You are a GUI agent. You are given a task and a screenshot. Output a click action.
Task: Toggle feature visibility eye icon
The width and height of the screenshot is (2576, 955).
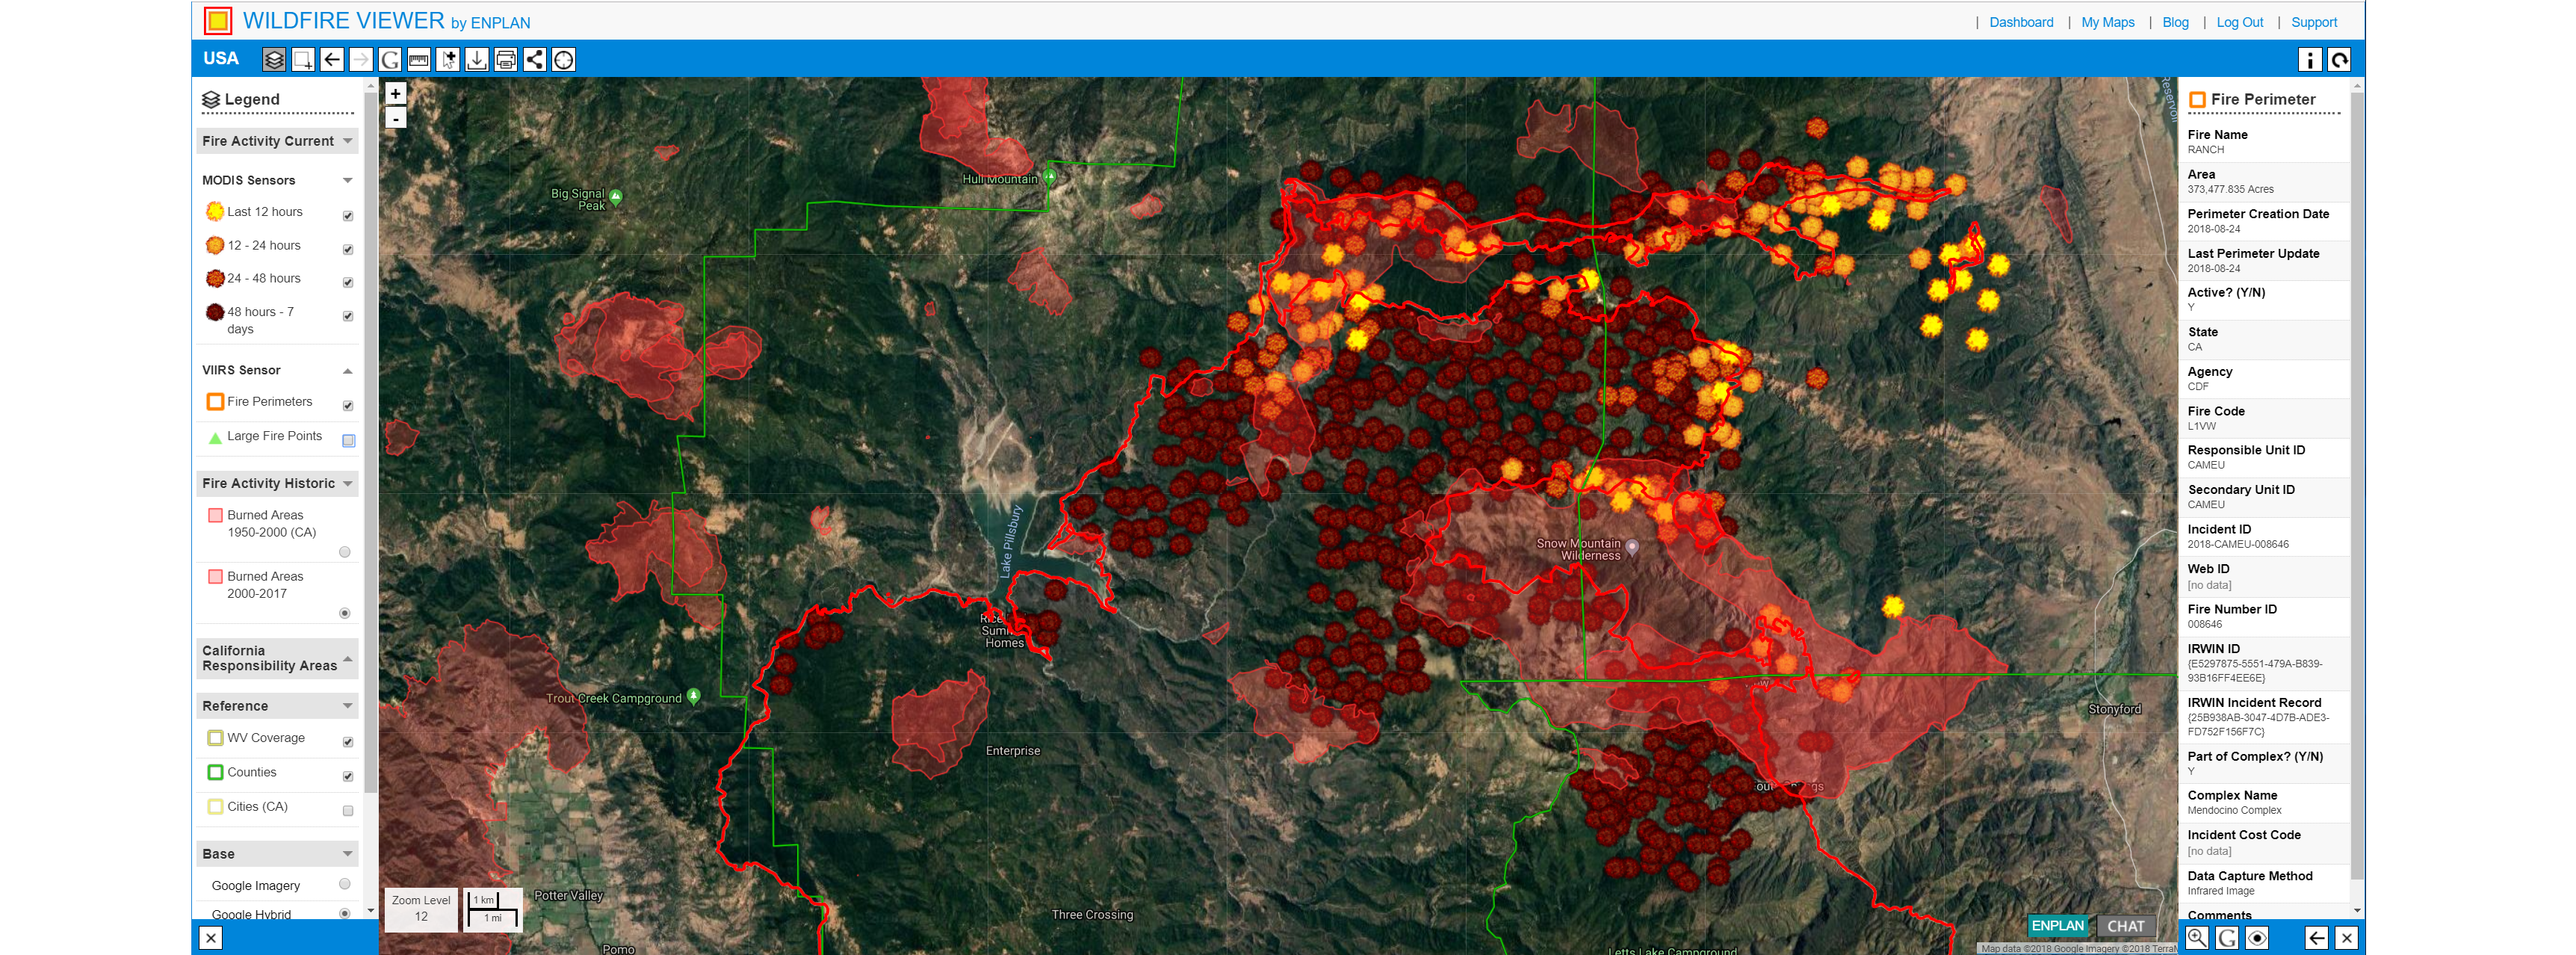[x=2257, y=937]
